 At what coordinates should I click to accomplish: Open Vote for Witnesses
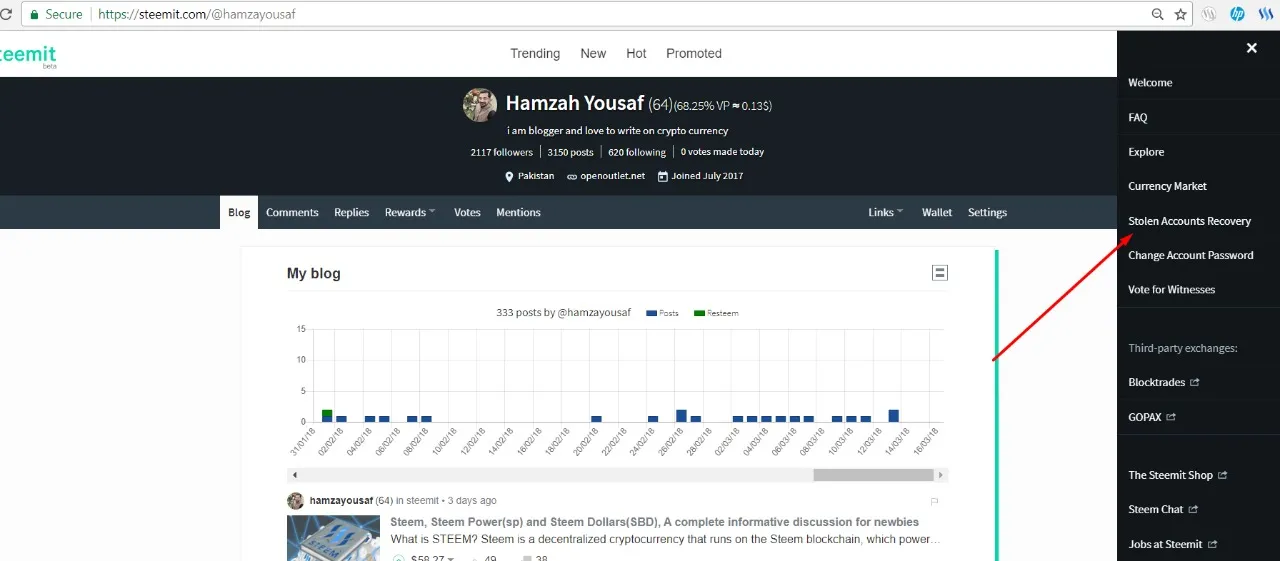pos(1171,290)
